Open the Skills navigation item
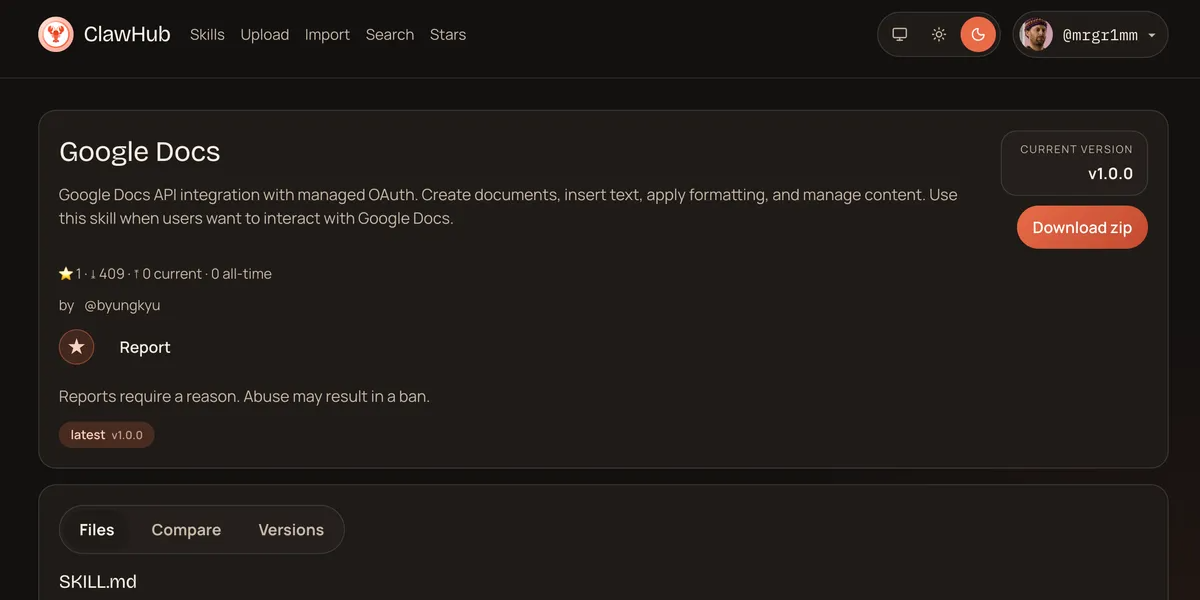 tap(207, 35)
